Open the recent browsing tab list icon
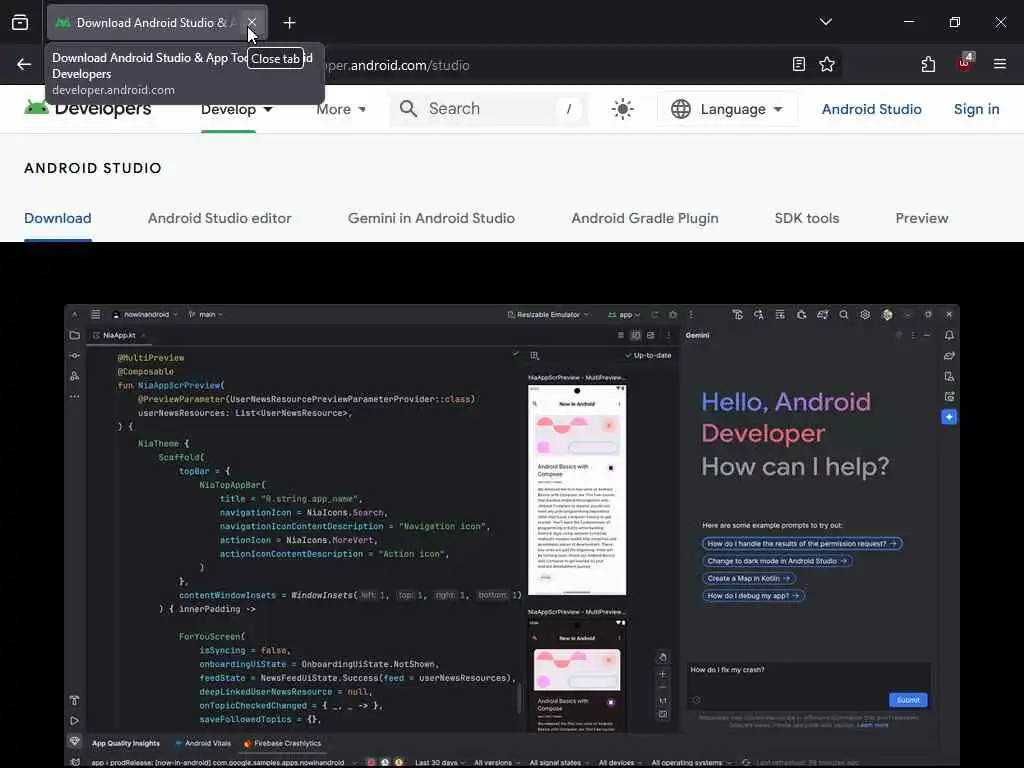Image resolution: width=1024 pixels, height=768 pixels. pyautogui.click(x=20, y=23)
